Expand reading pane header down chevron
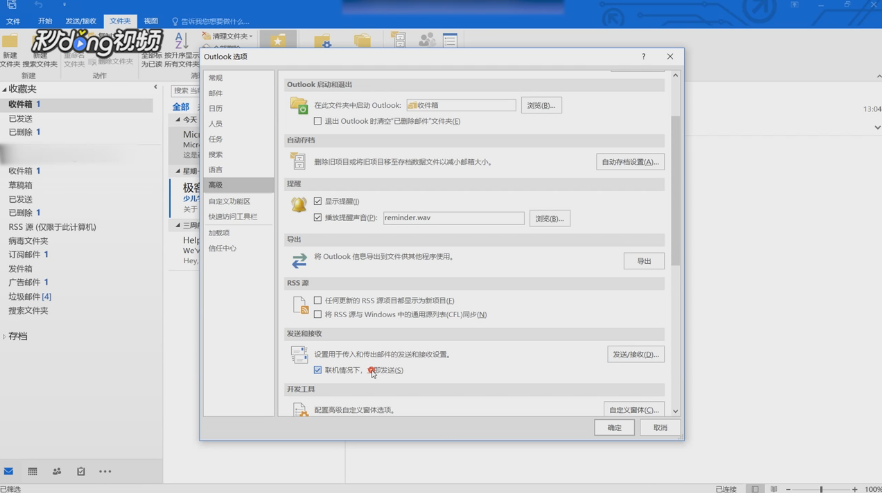The width and height of the screenshot is (882, 493). [x=877, y=128]
